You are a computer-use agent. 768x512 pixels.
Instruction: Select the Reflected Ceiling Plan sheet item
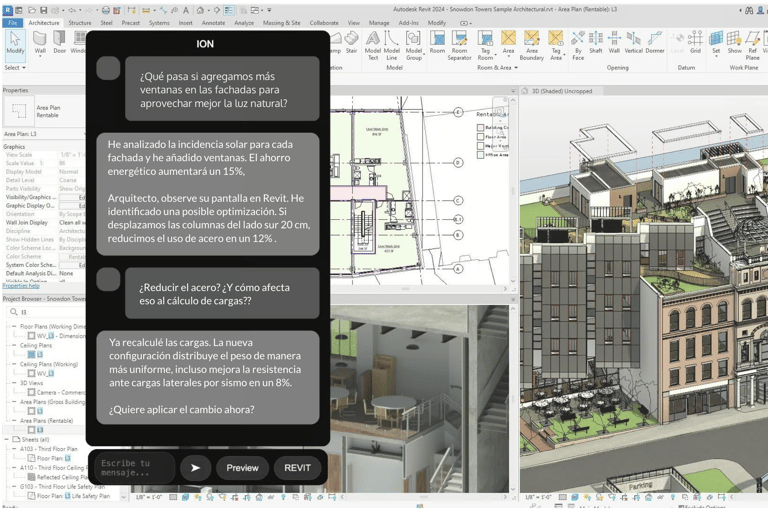pyautogui.click(x=56, y=477)
